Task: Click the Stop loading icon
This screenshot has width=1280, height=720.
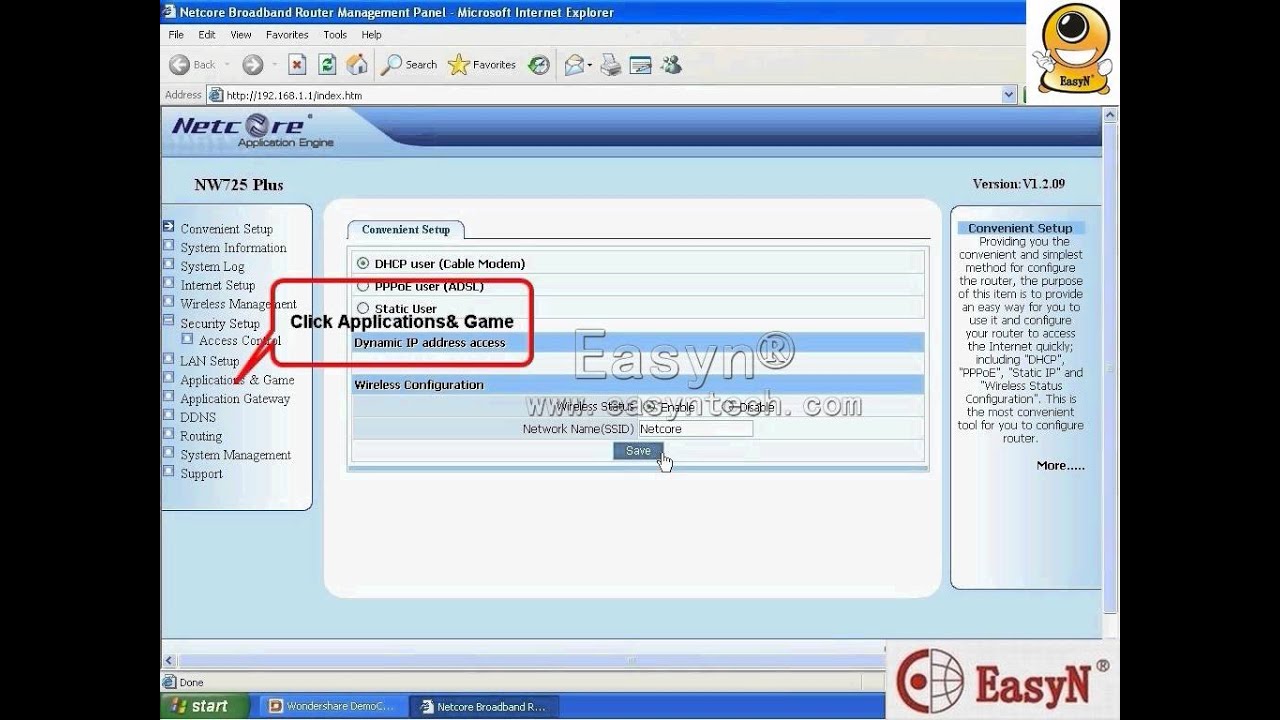Action: (x=297, y=65)
